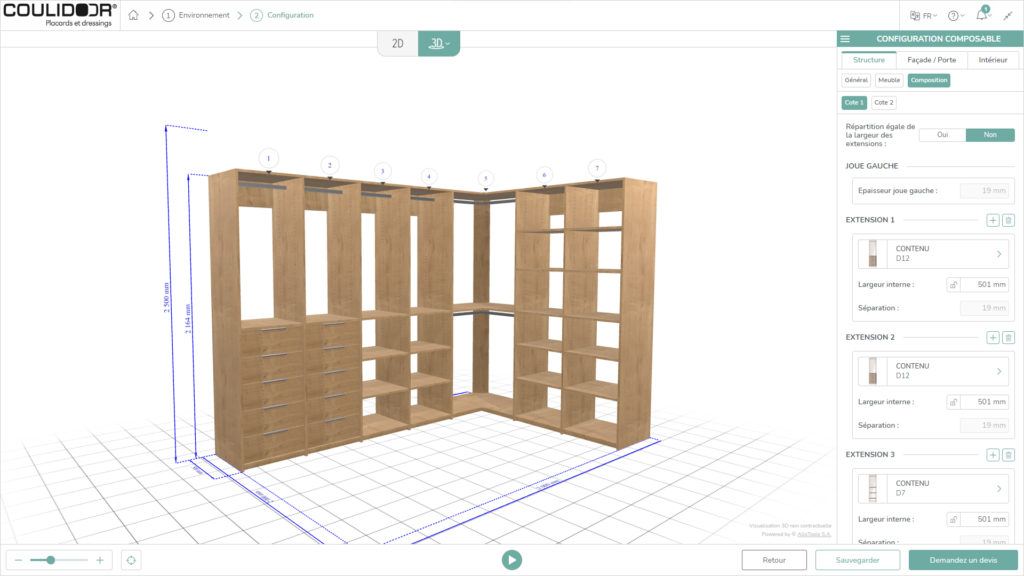Image resolution: width=1024 pixels, height=576 pixels.
Task: Click the lock icon beside Extension 1 width
Action: [x=953, y=284]
